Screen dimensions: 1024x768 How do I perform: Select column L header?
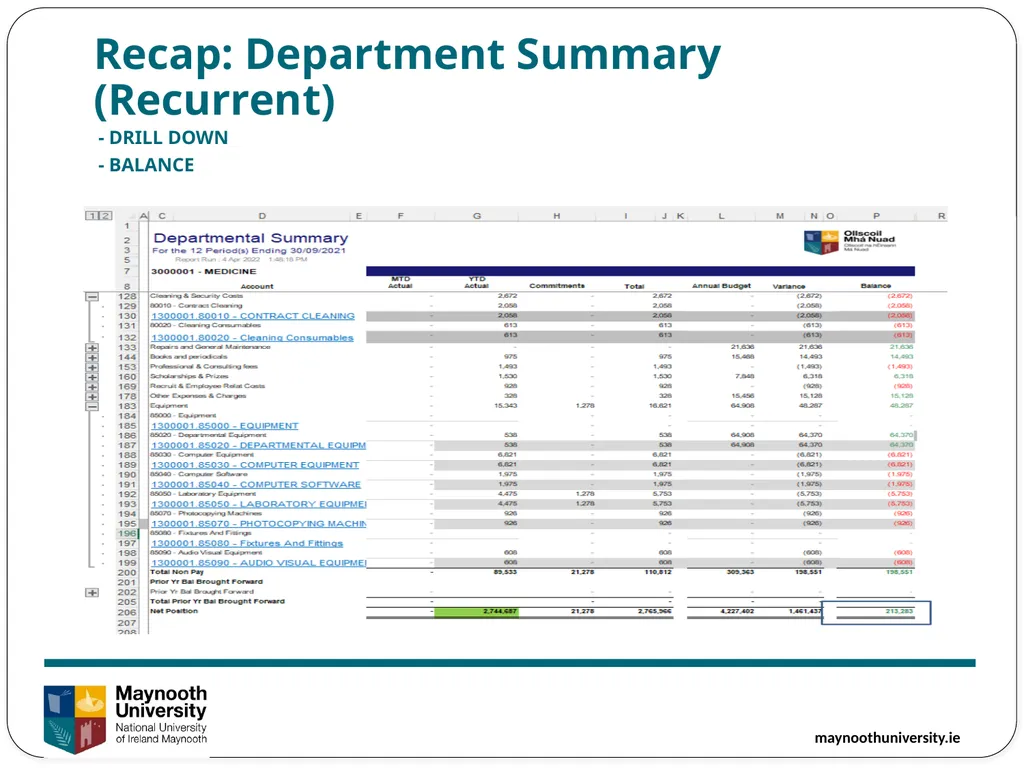(722, 216)
